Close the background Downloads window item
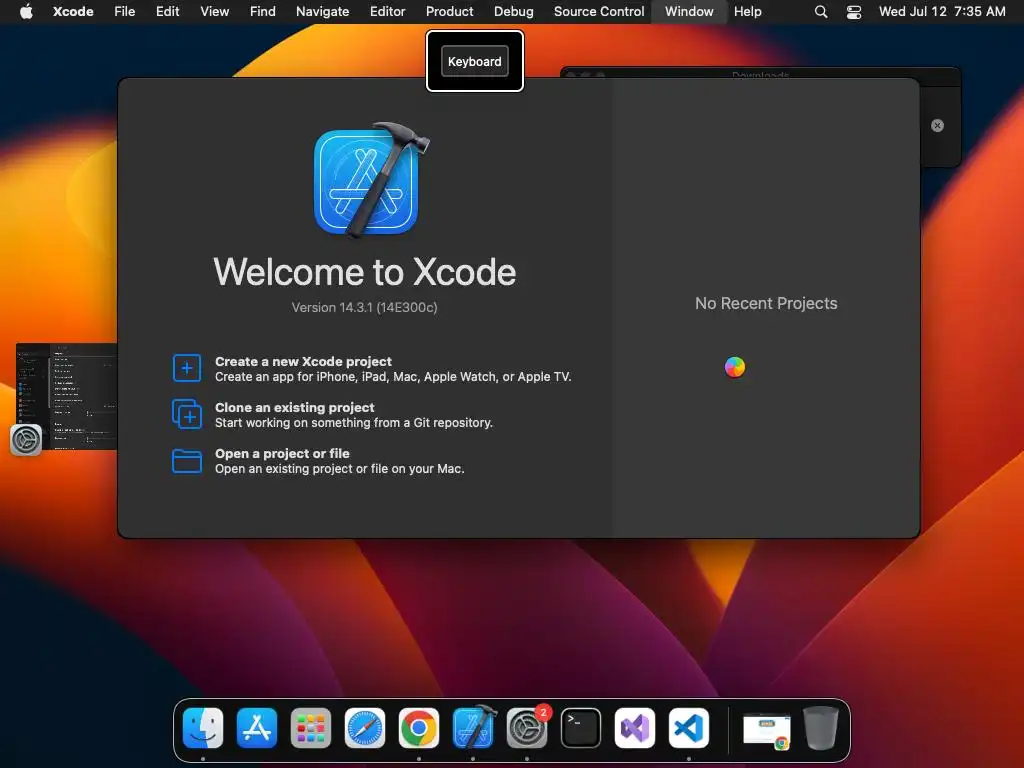 coord(937,125)
